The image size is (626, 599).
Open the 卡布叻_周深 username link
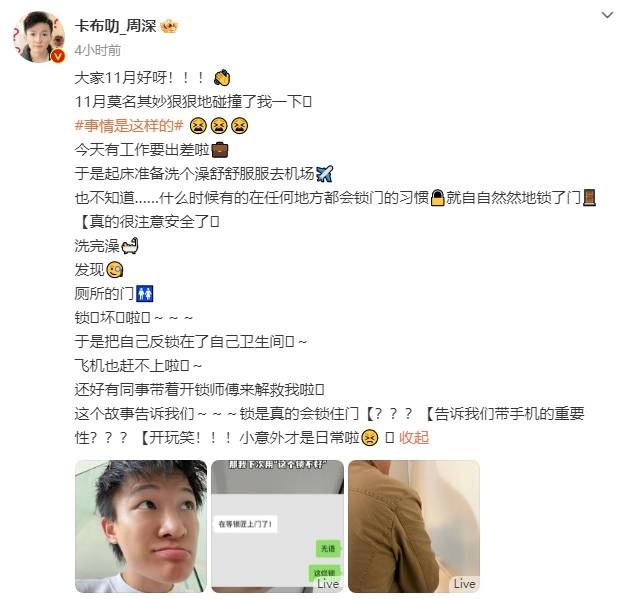[115, 26]
